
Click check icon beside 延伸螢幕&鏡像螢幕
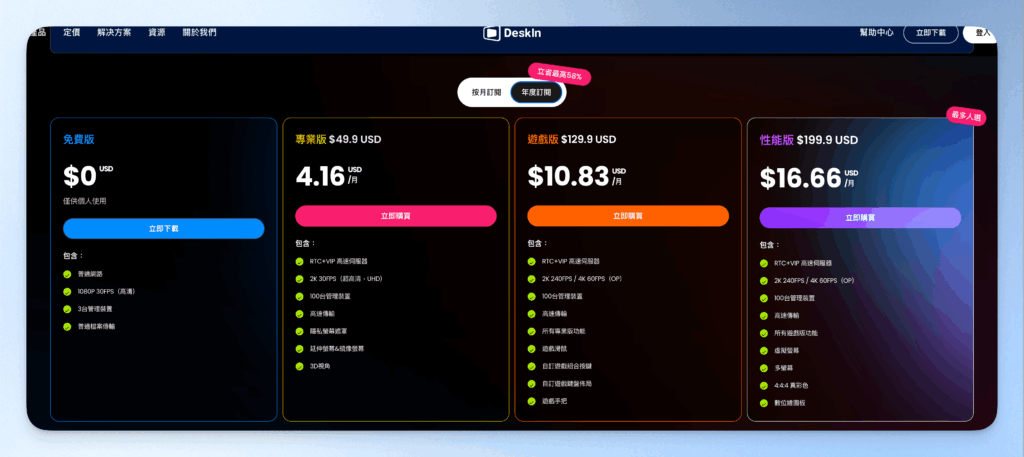[x=300, y=349]
